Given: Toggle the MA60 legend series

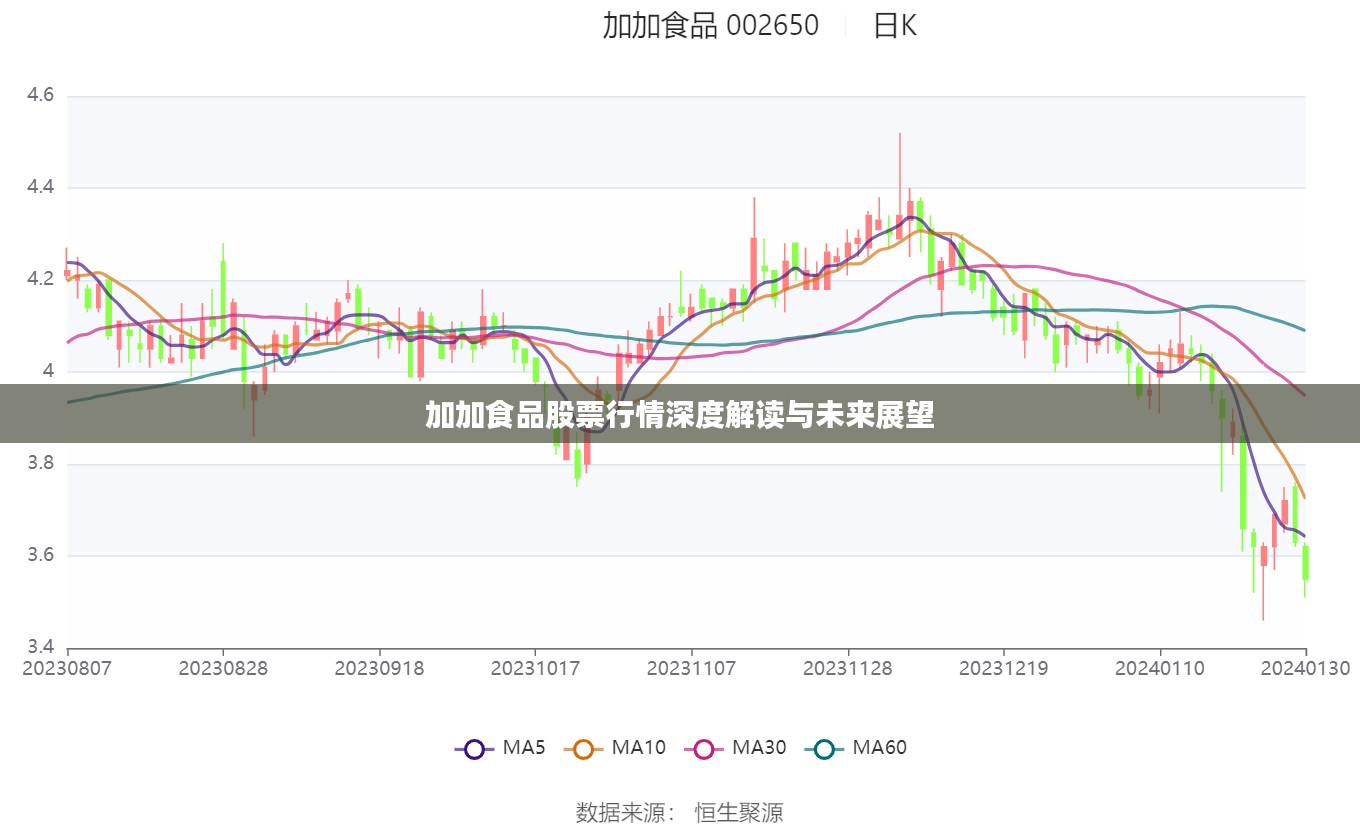Looking at the screenshot, I should point(856,747).
